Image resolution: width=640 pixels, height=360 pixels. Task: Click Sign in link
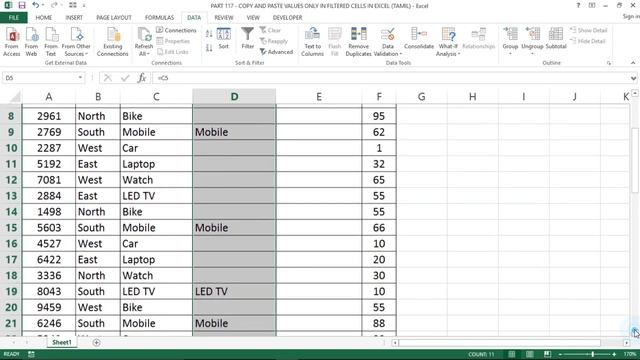(x=631, y=16)
